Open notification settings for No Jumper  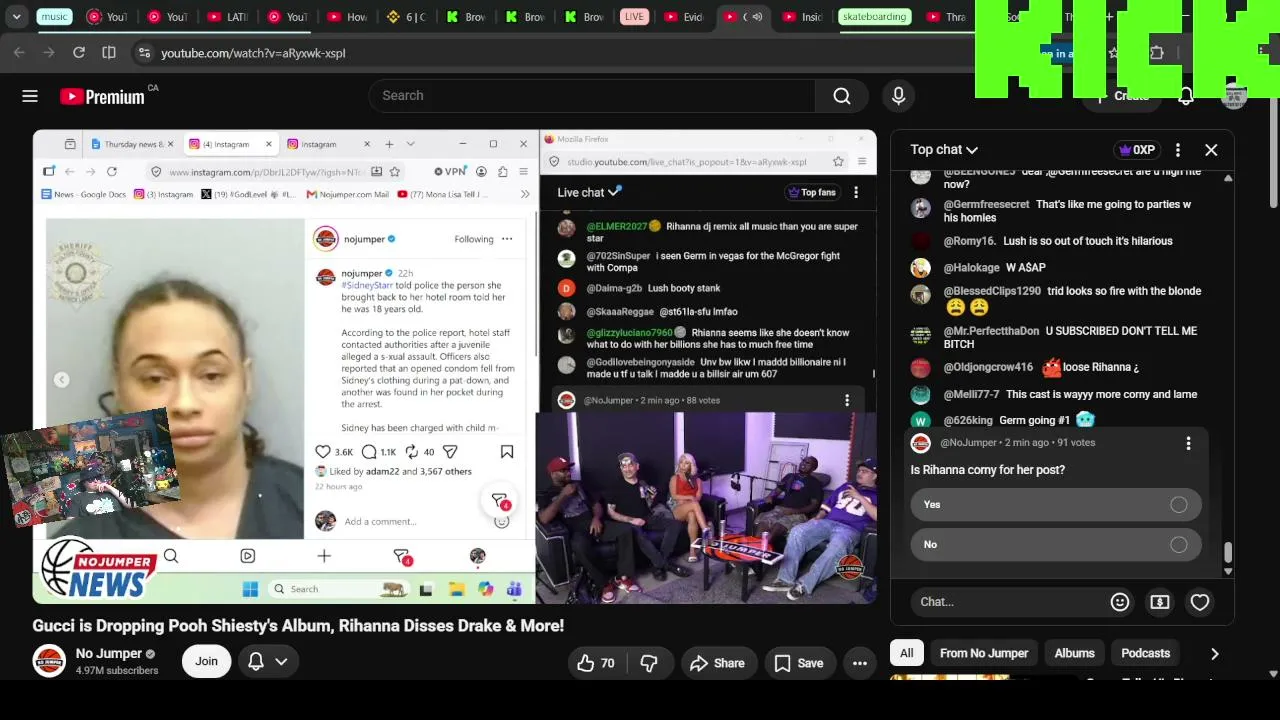click(x=268, y=661)
